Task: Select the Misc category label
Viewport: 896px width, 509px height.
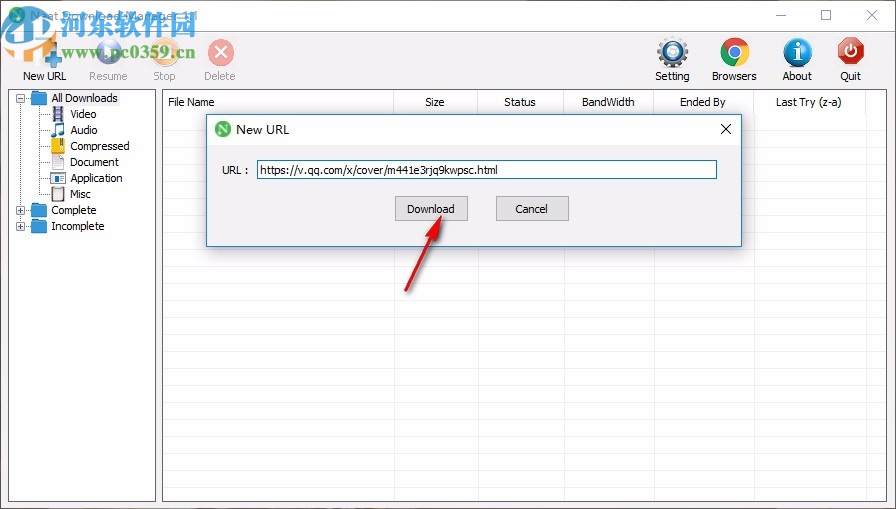Action: [x=81, y=194]
